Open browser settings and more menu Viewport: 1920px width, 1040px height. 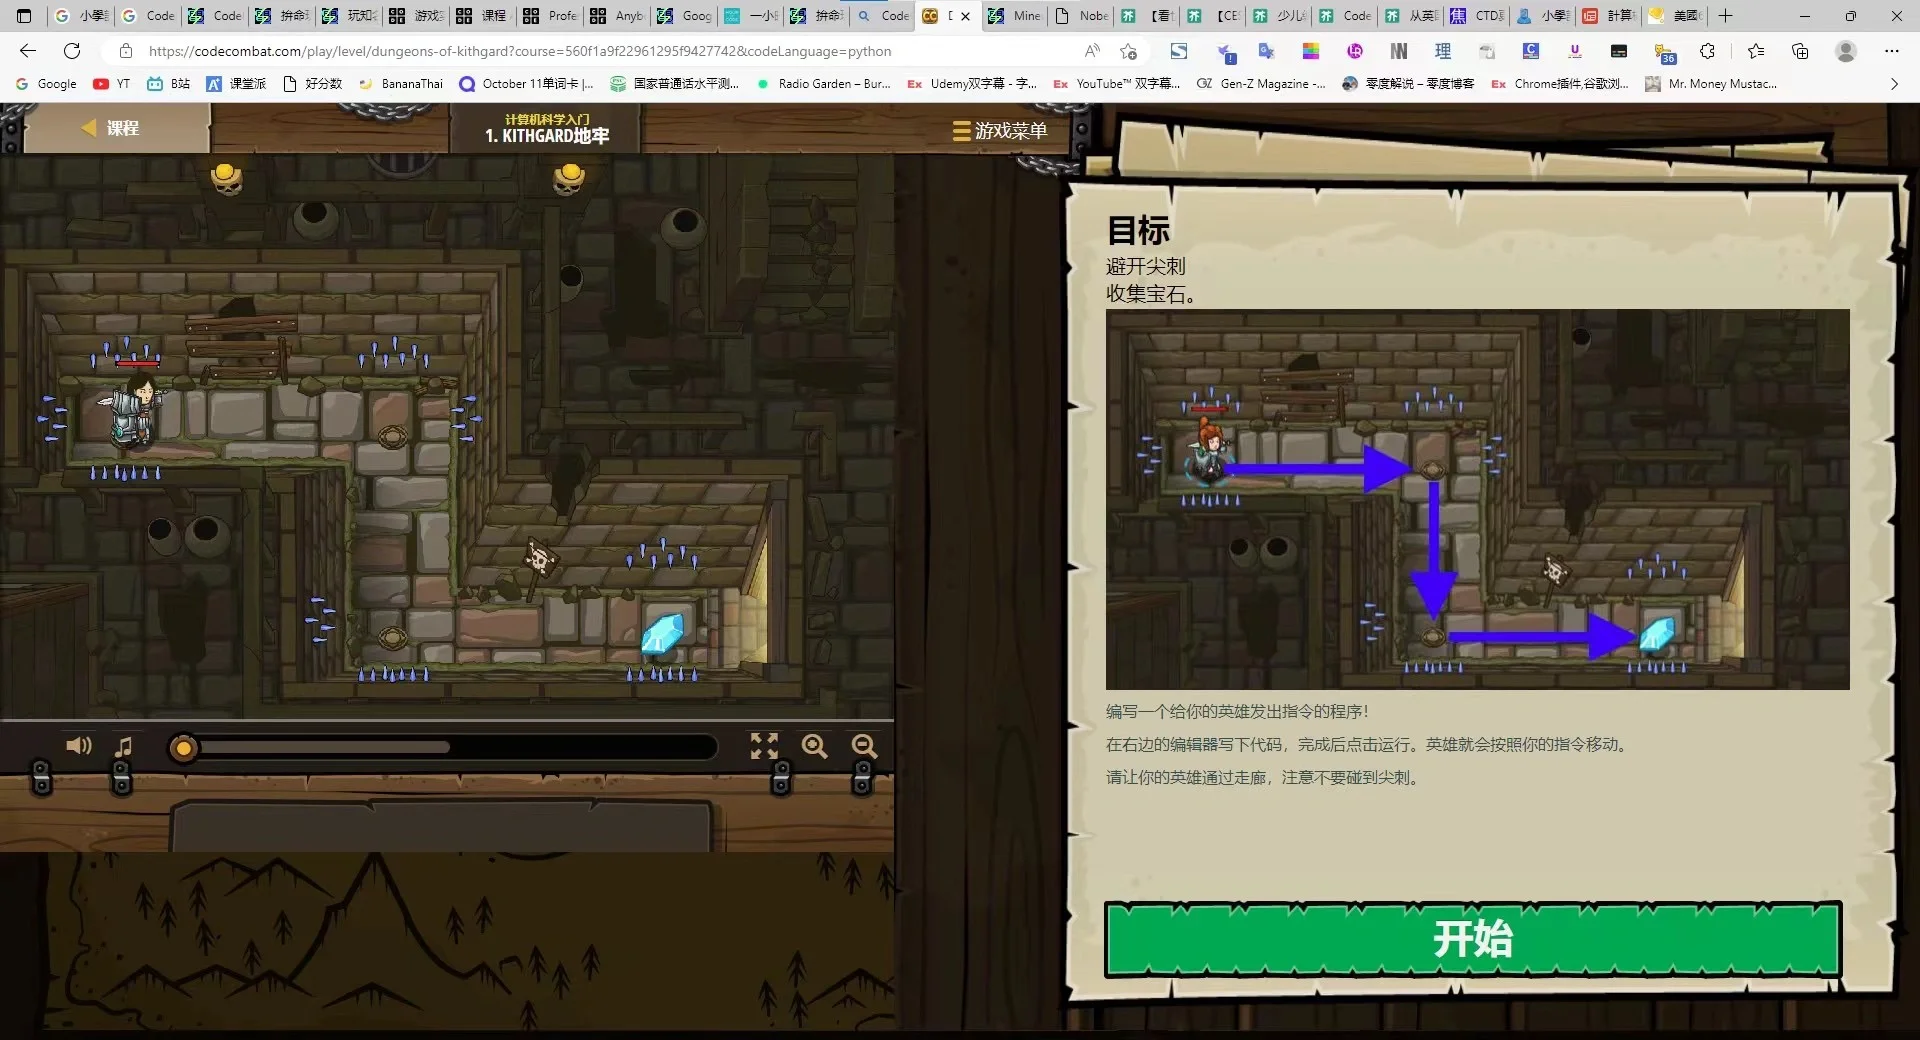[1891, 51]
